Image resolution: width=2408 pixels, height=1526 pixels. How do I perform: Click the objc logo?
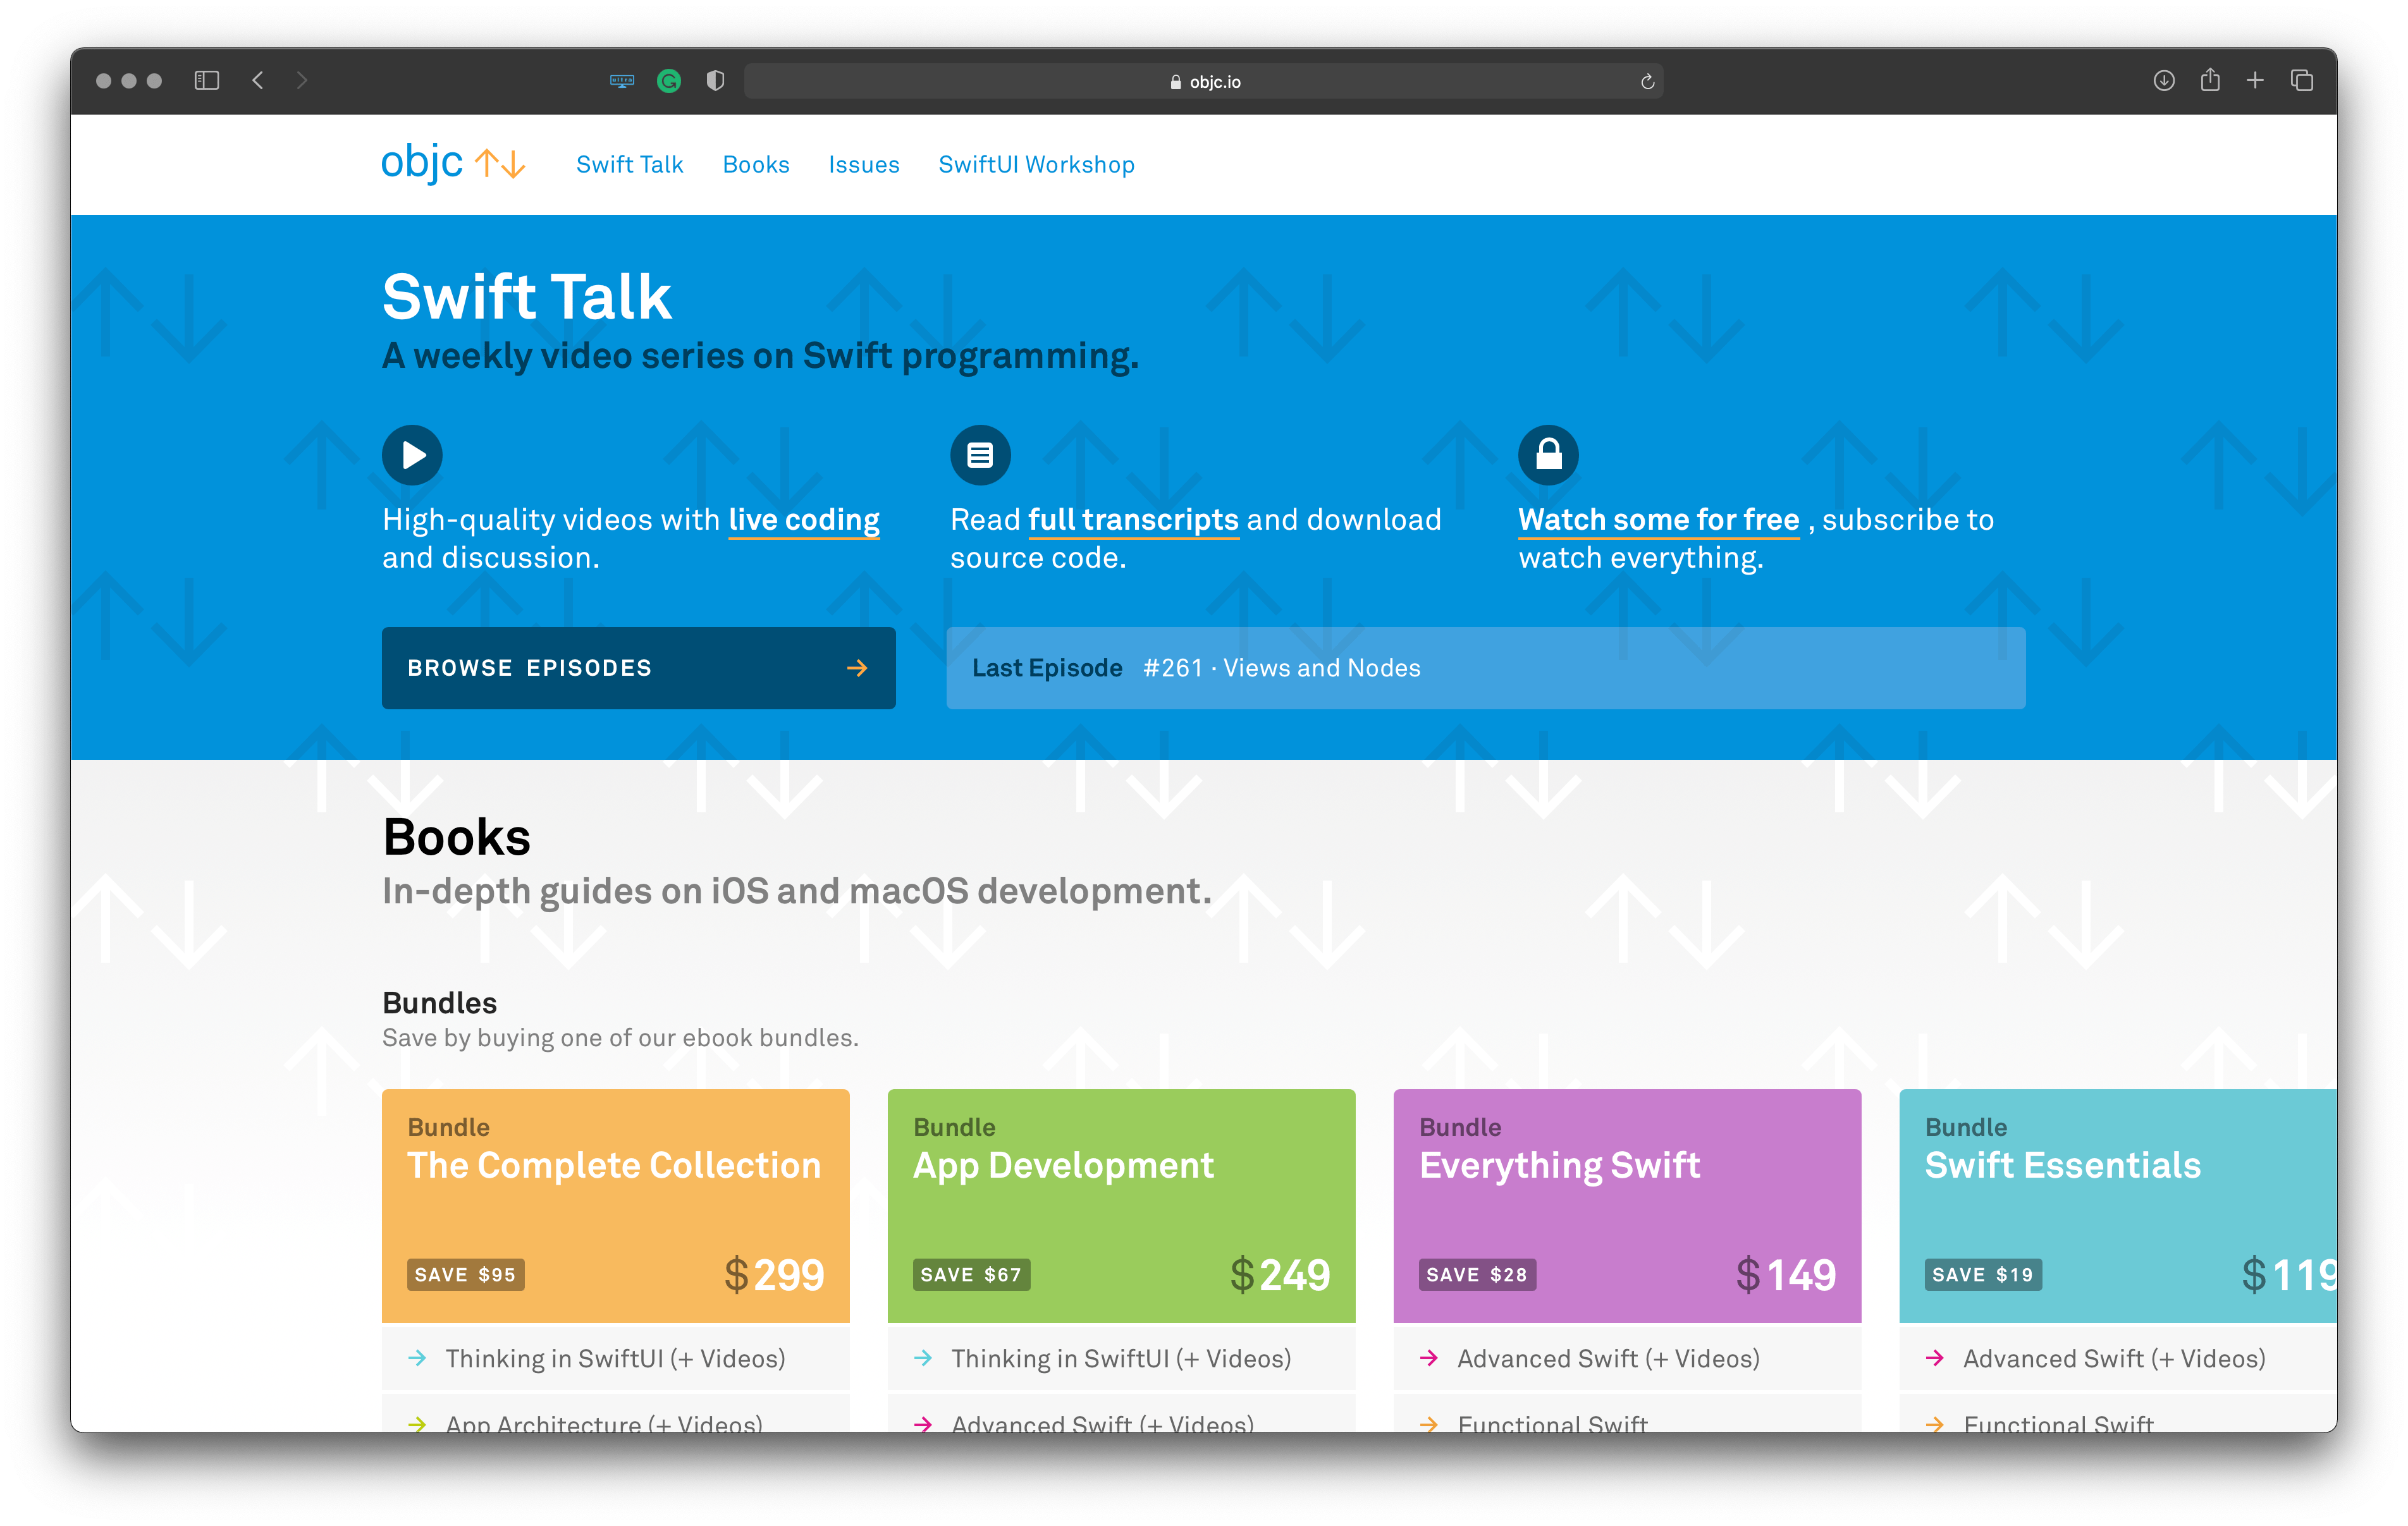click(x=453, y=163)
